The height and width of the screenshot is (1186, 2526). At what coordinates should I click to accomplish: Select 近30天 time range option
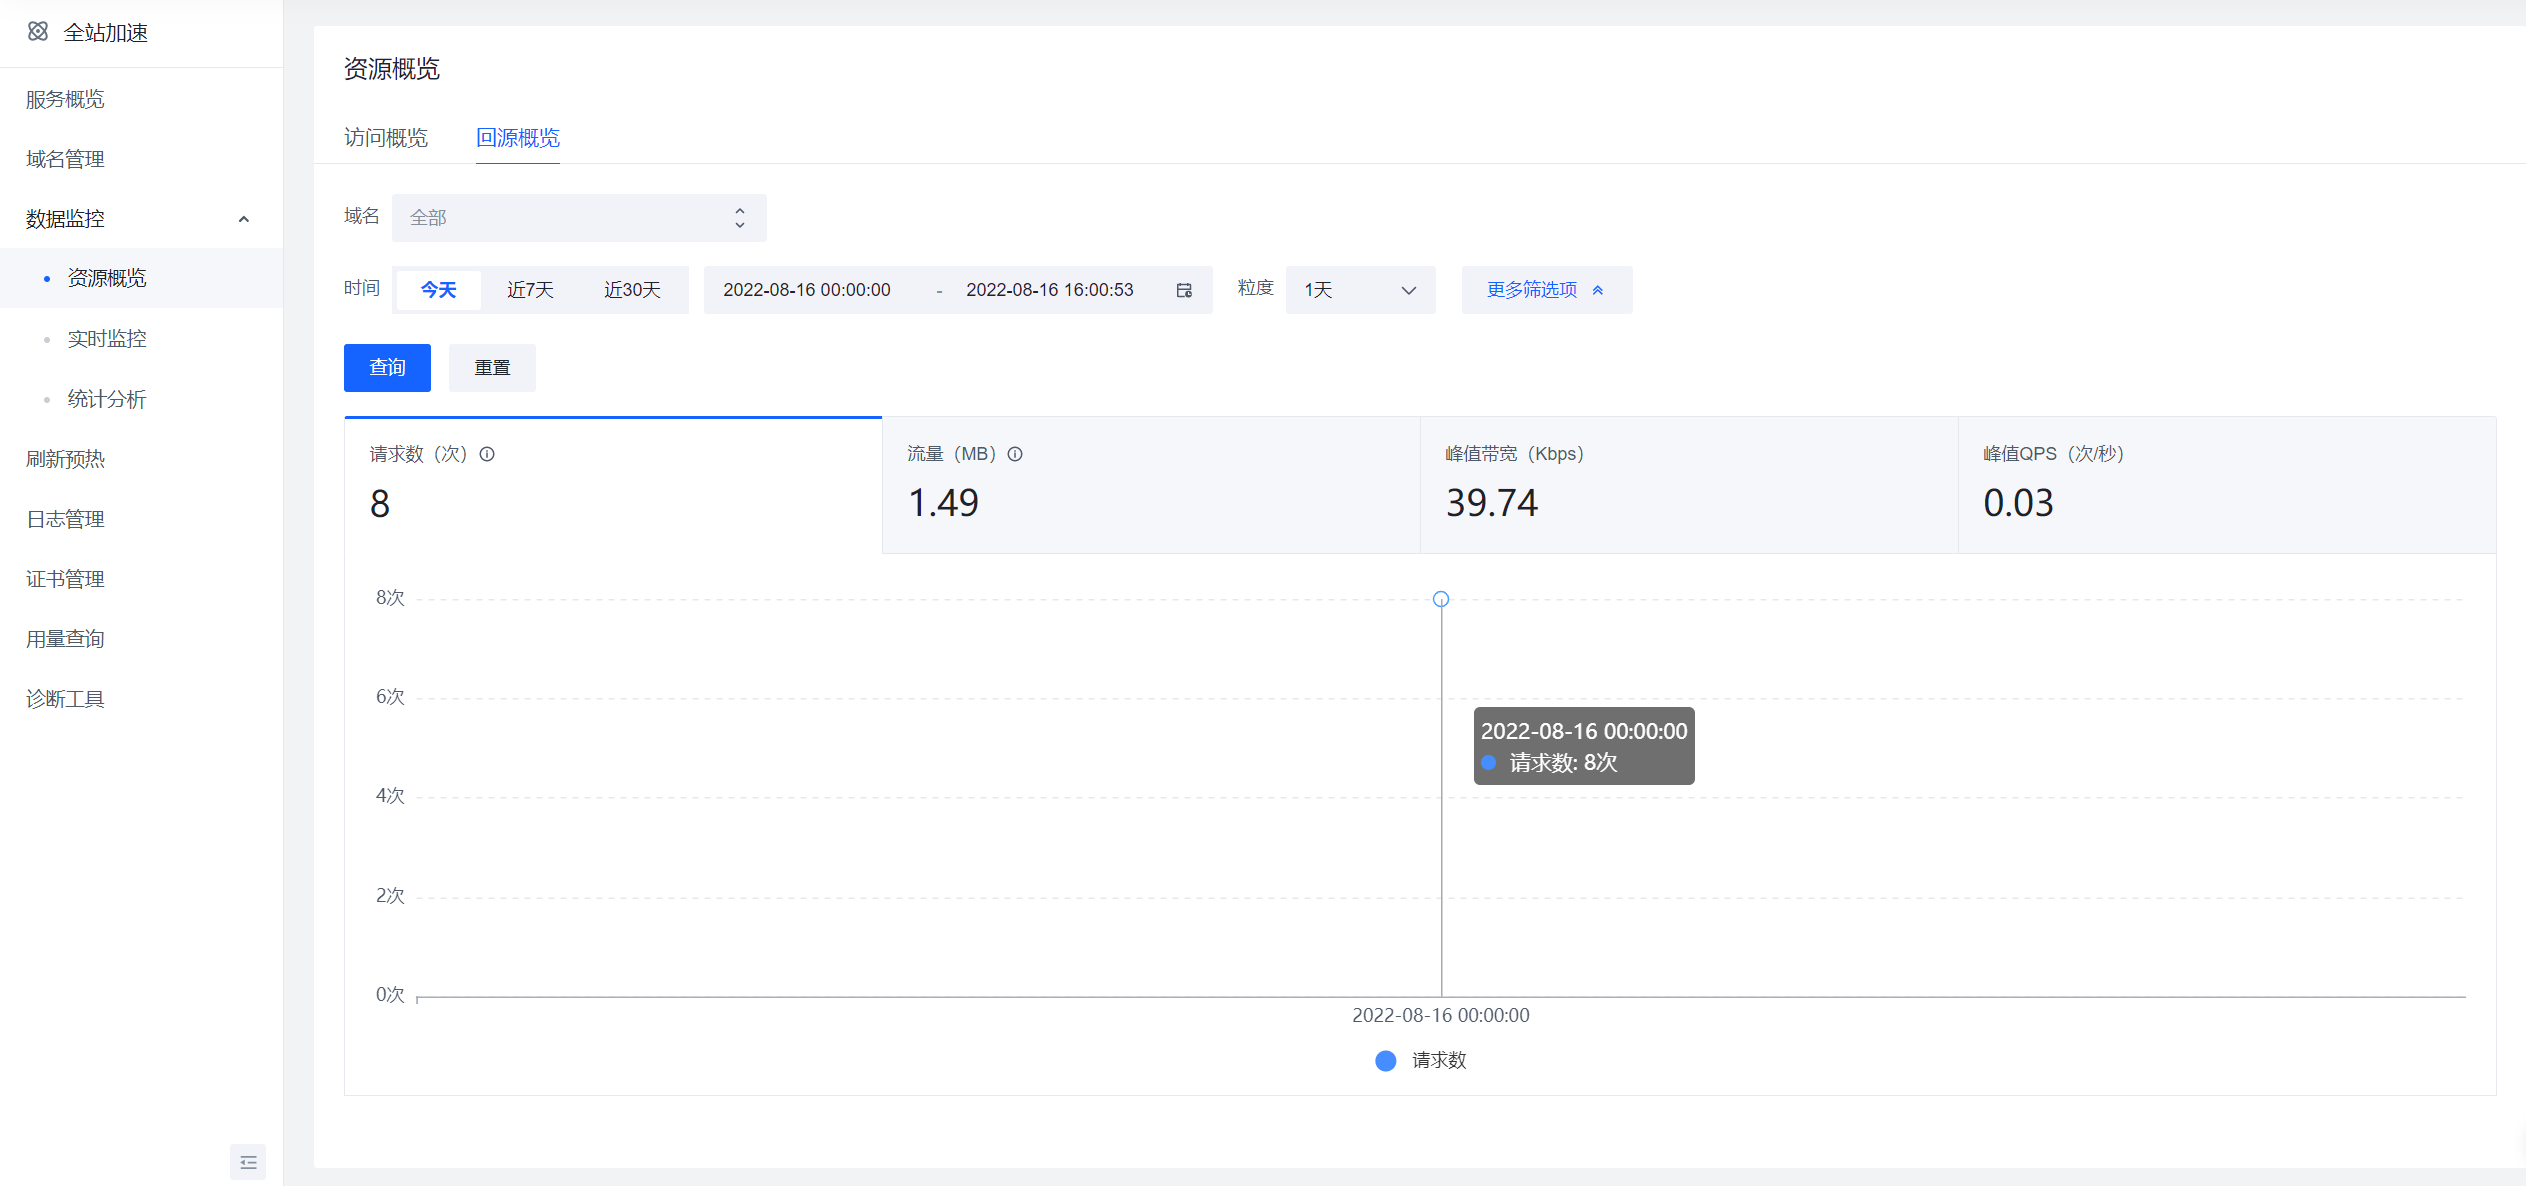pos(632,290)
